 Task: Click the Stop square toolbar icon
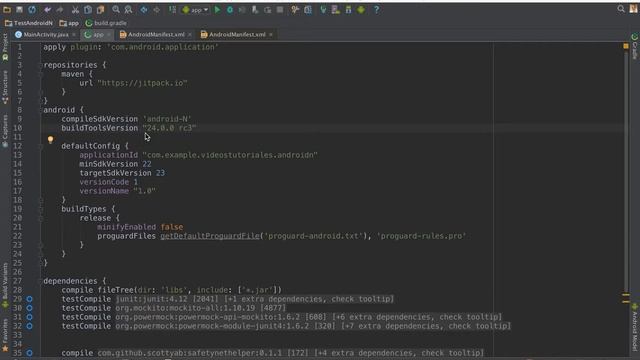pyautogui.click(x=280, y=9)
